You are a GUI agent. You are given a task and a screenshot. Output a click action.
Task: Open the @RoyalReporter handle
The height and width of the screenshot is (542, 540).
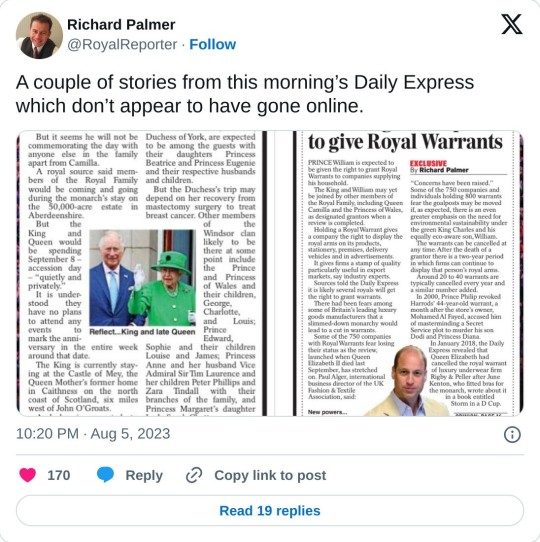coord(122,44)
